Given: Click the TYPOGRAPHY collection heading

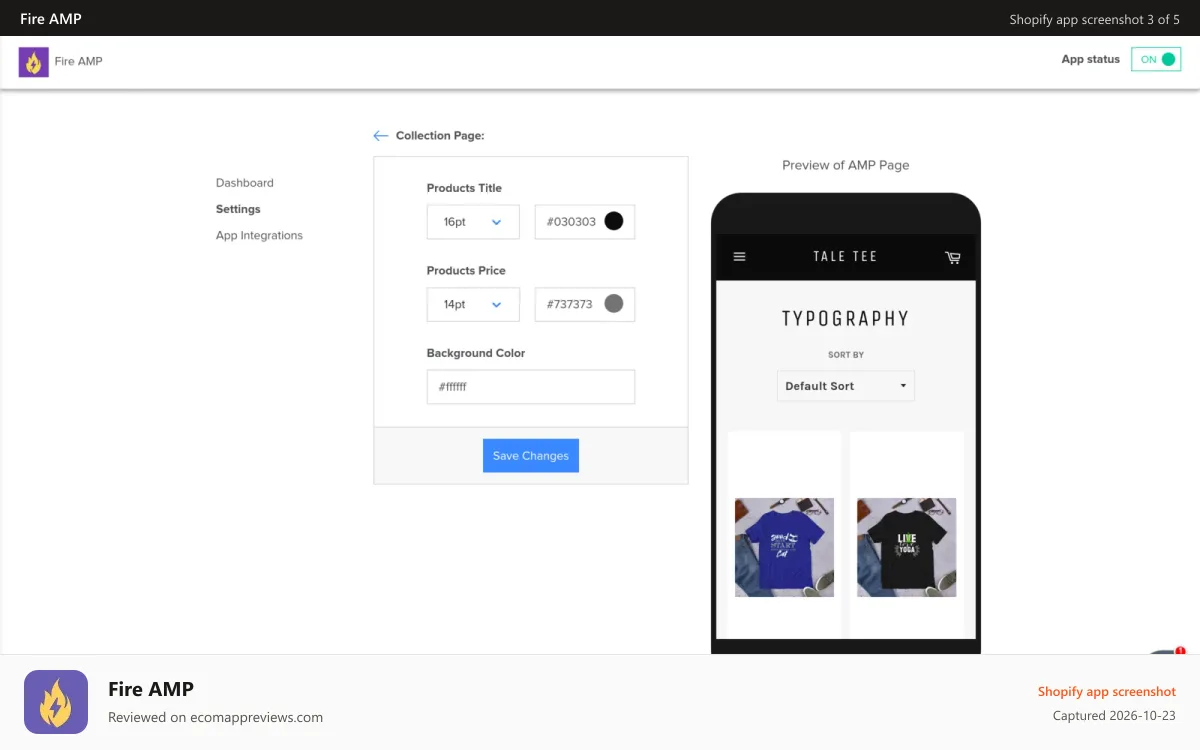Looking at the screenshot, I should tap(845, 319).
